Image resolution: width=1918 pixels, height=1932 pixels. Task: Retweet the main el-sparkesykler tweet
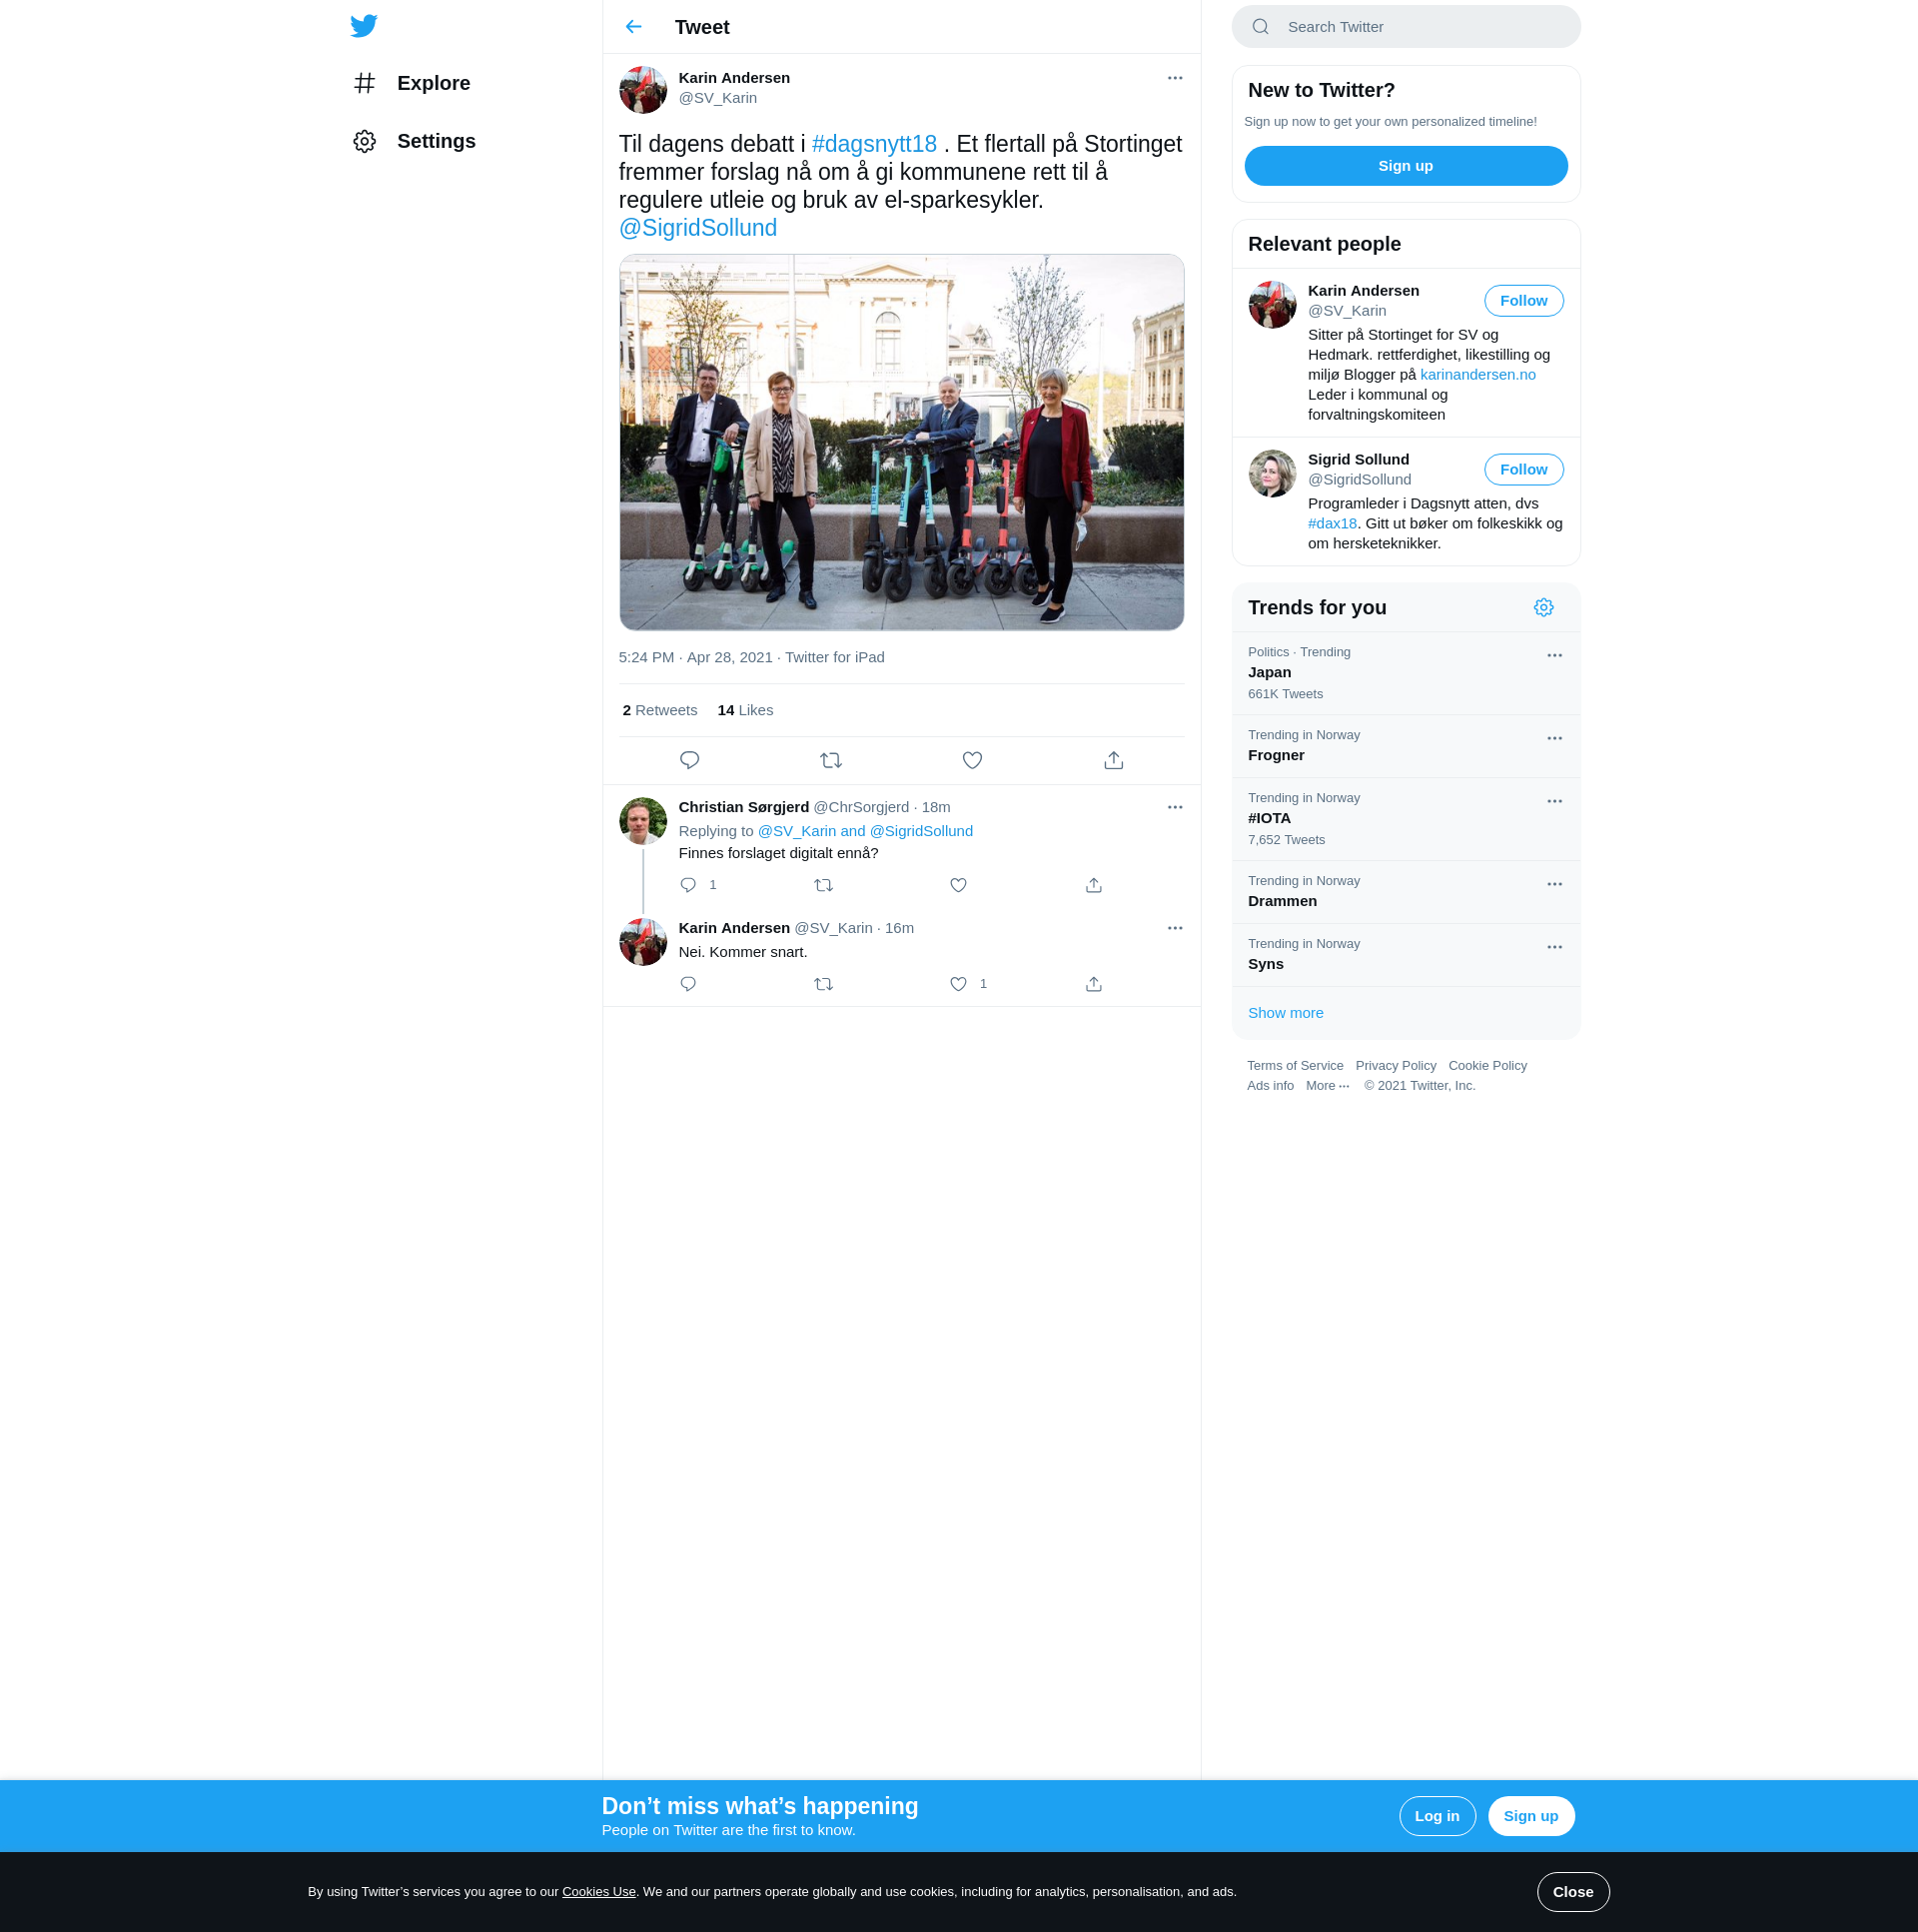pyautogui.click(x=830, y=760)
